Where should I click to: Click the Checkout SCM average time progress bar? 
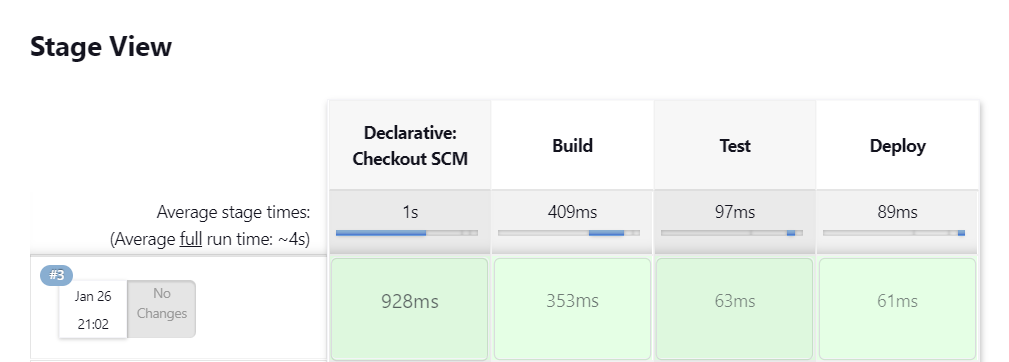[x=407, y=233]
